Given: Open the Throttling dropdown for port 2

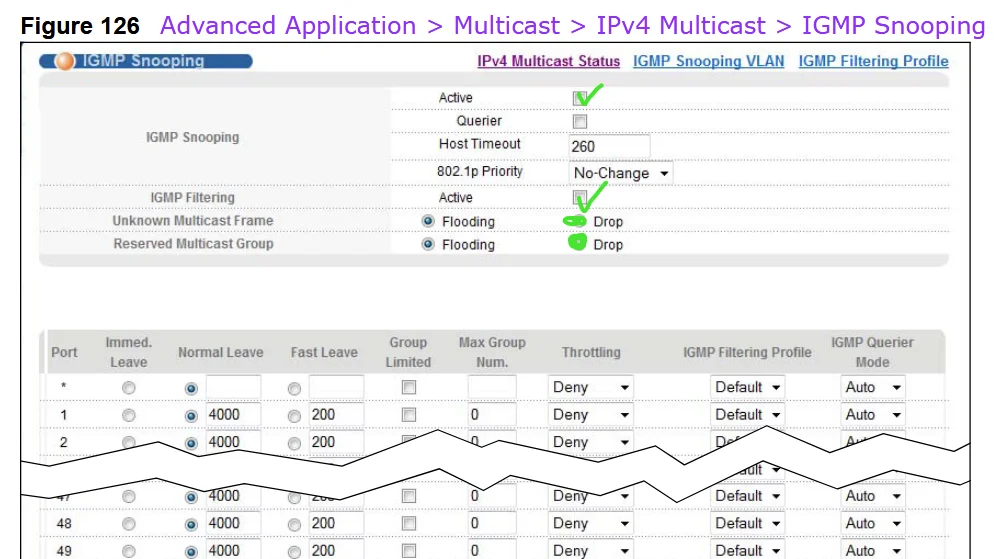Looking at the screenshot, I should coord(591,442).
